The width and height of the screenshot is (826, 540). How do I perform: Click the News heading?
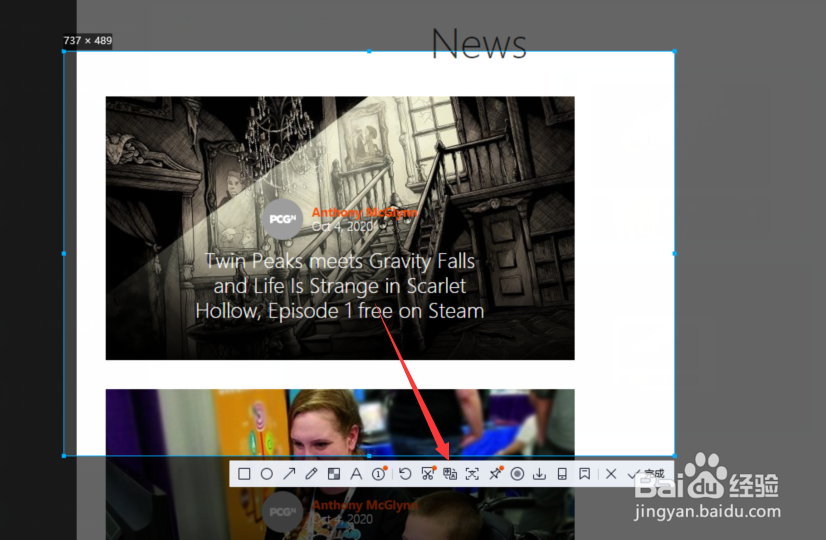pyautogui.click(x=479, y=44)
